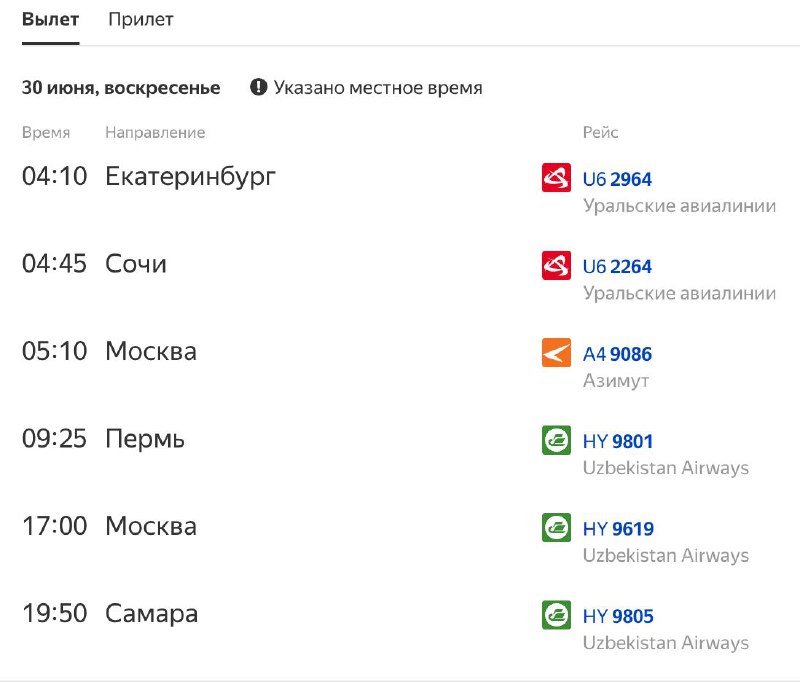This screenshot has width=800, height=682.
Task: Click the Ural Airlines logo for U6 2964
Action: click(556, 178)
